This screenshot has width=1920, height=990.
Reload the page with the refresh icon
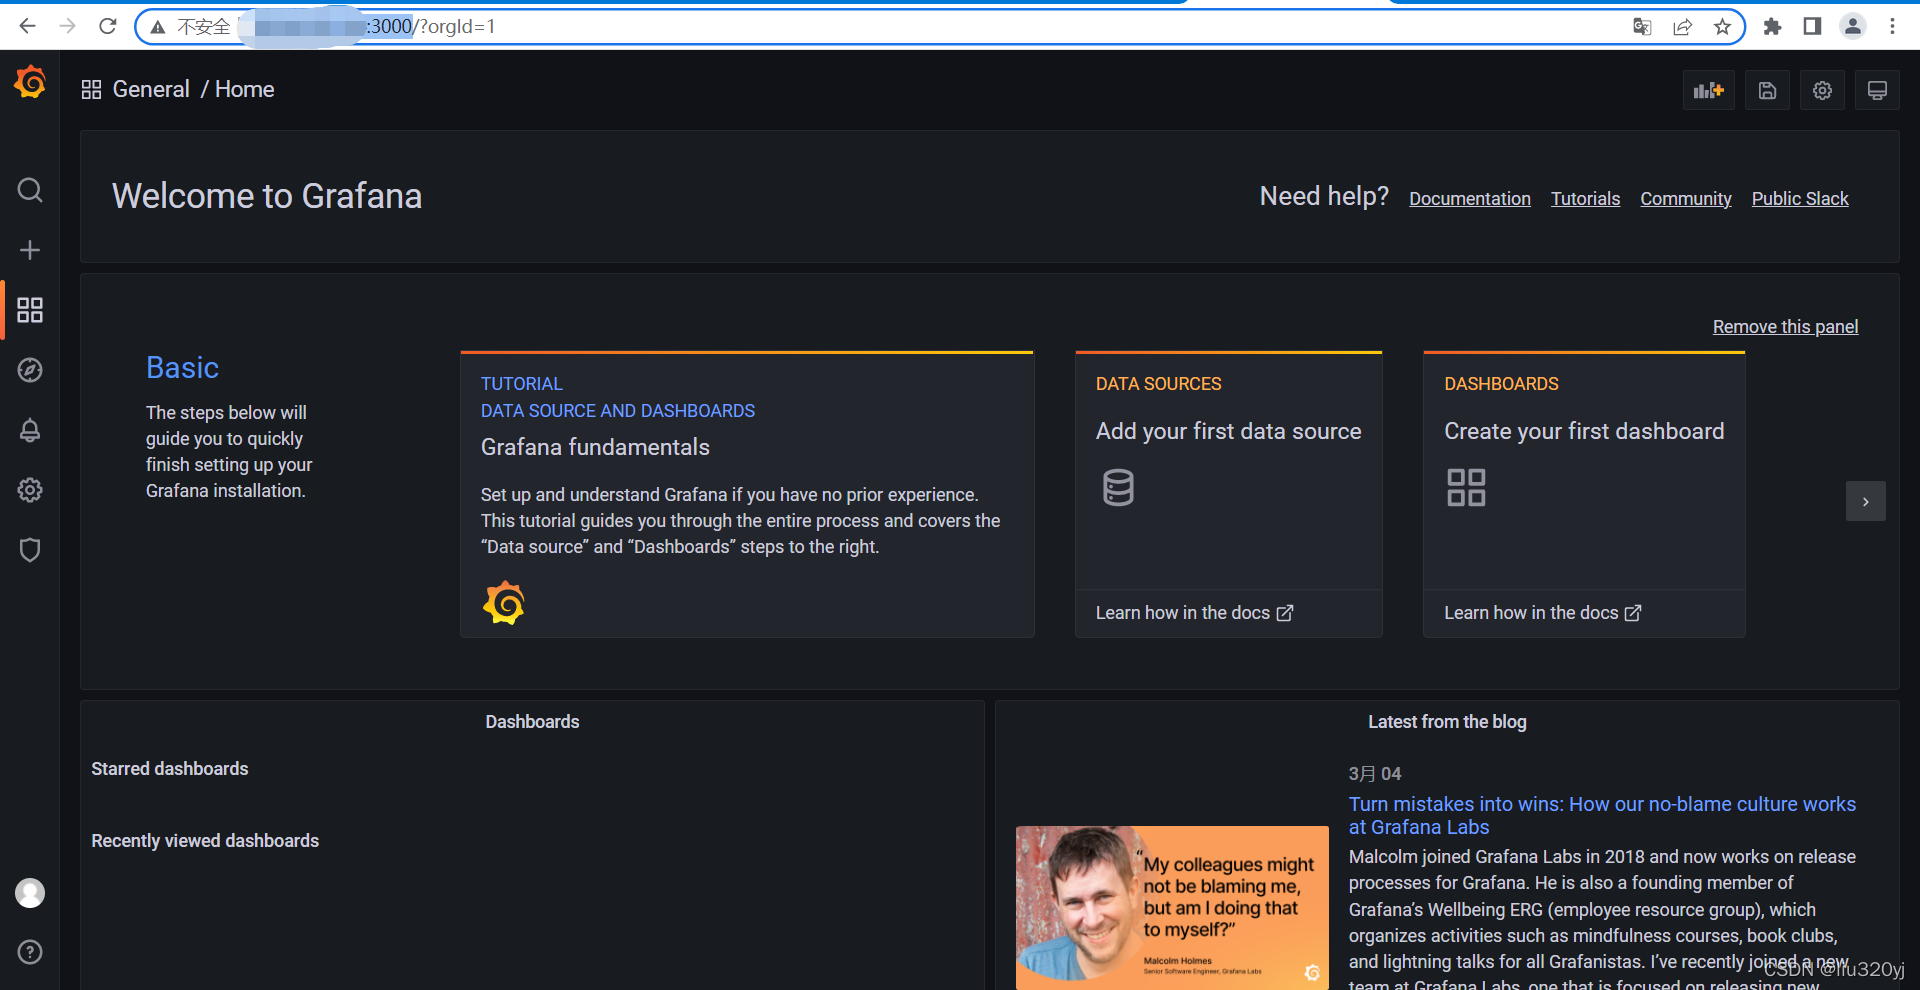point(108,26)
